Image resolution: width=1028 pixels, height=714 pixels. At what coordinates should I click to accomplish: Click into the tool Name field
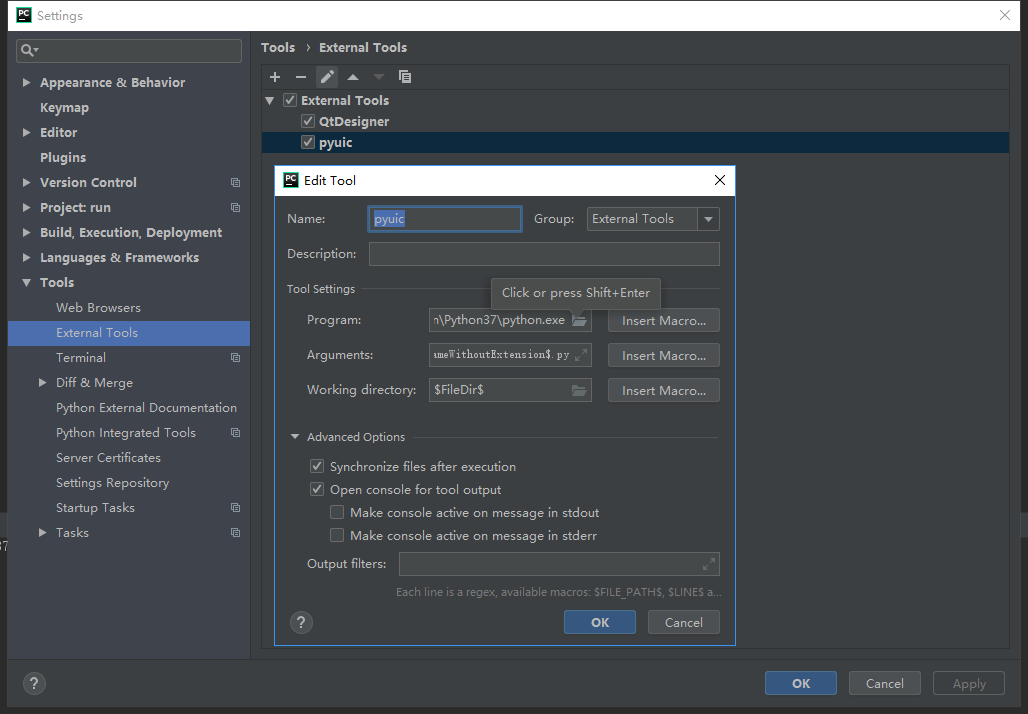click(445, 219)
